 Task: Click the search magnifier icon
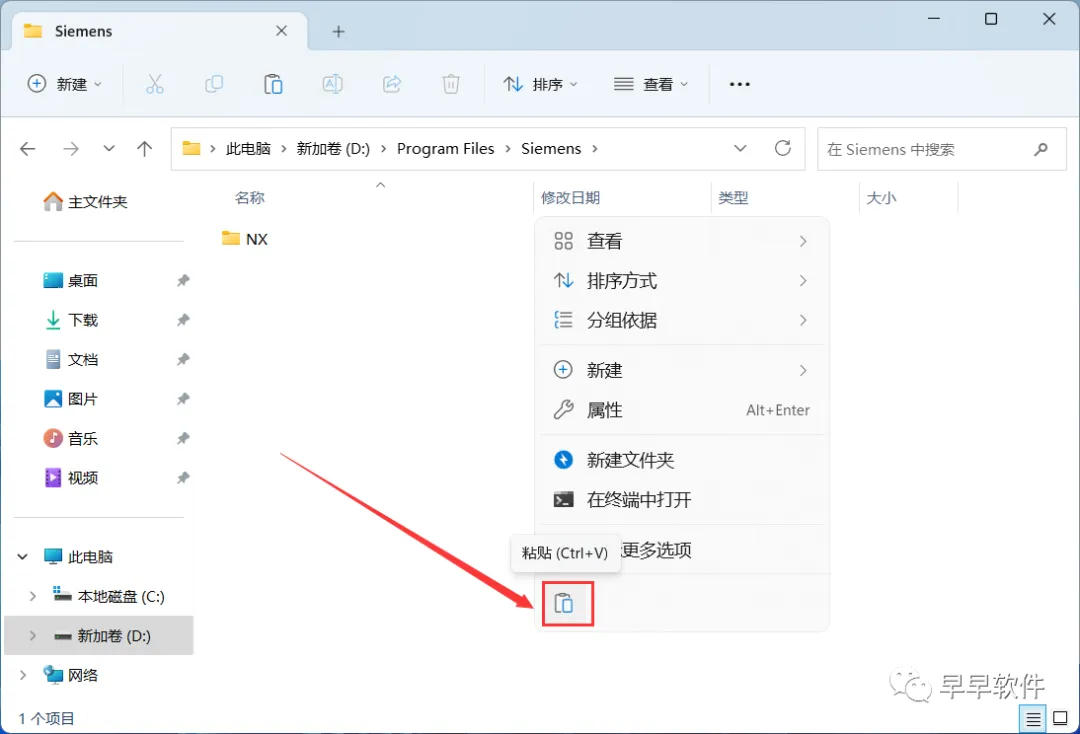pos(1041,149)
